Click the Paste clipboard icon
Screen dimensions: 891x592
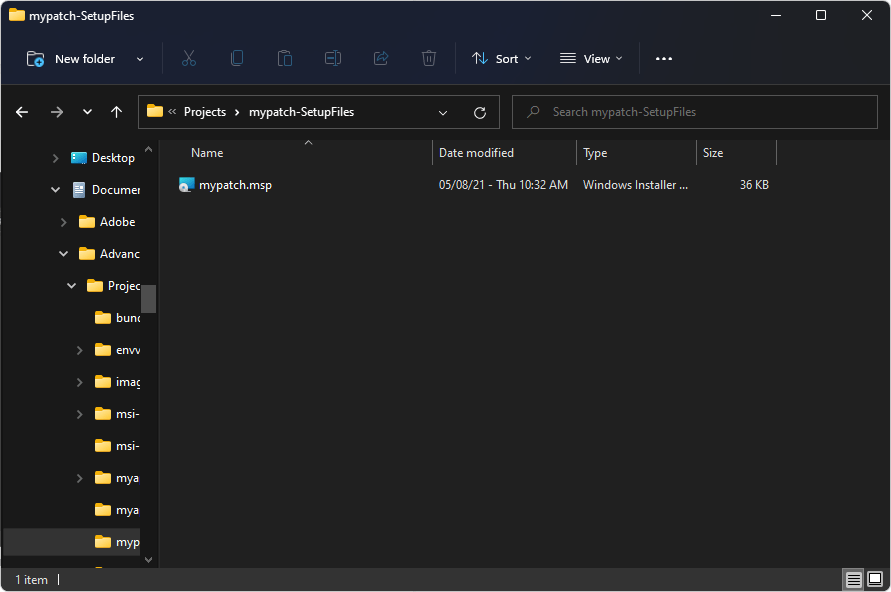point(285,59)
